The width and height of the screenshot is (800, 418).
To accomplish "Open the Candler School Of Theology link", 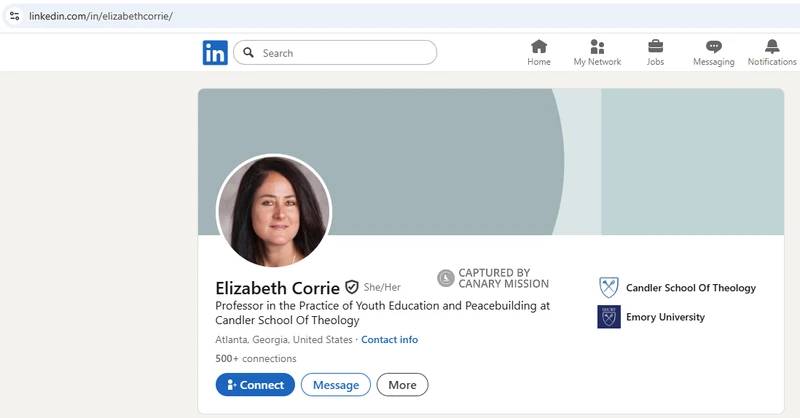I will point(691,288).
